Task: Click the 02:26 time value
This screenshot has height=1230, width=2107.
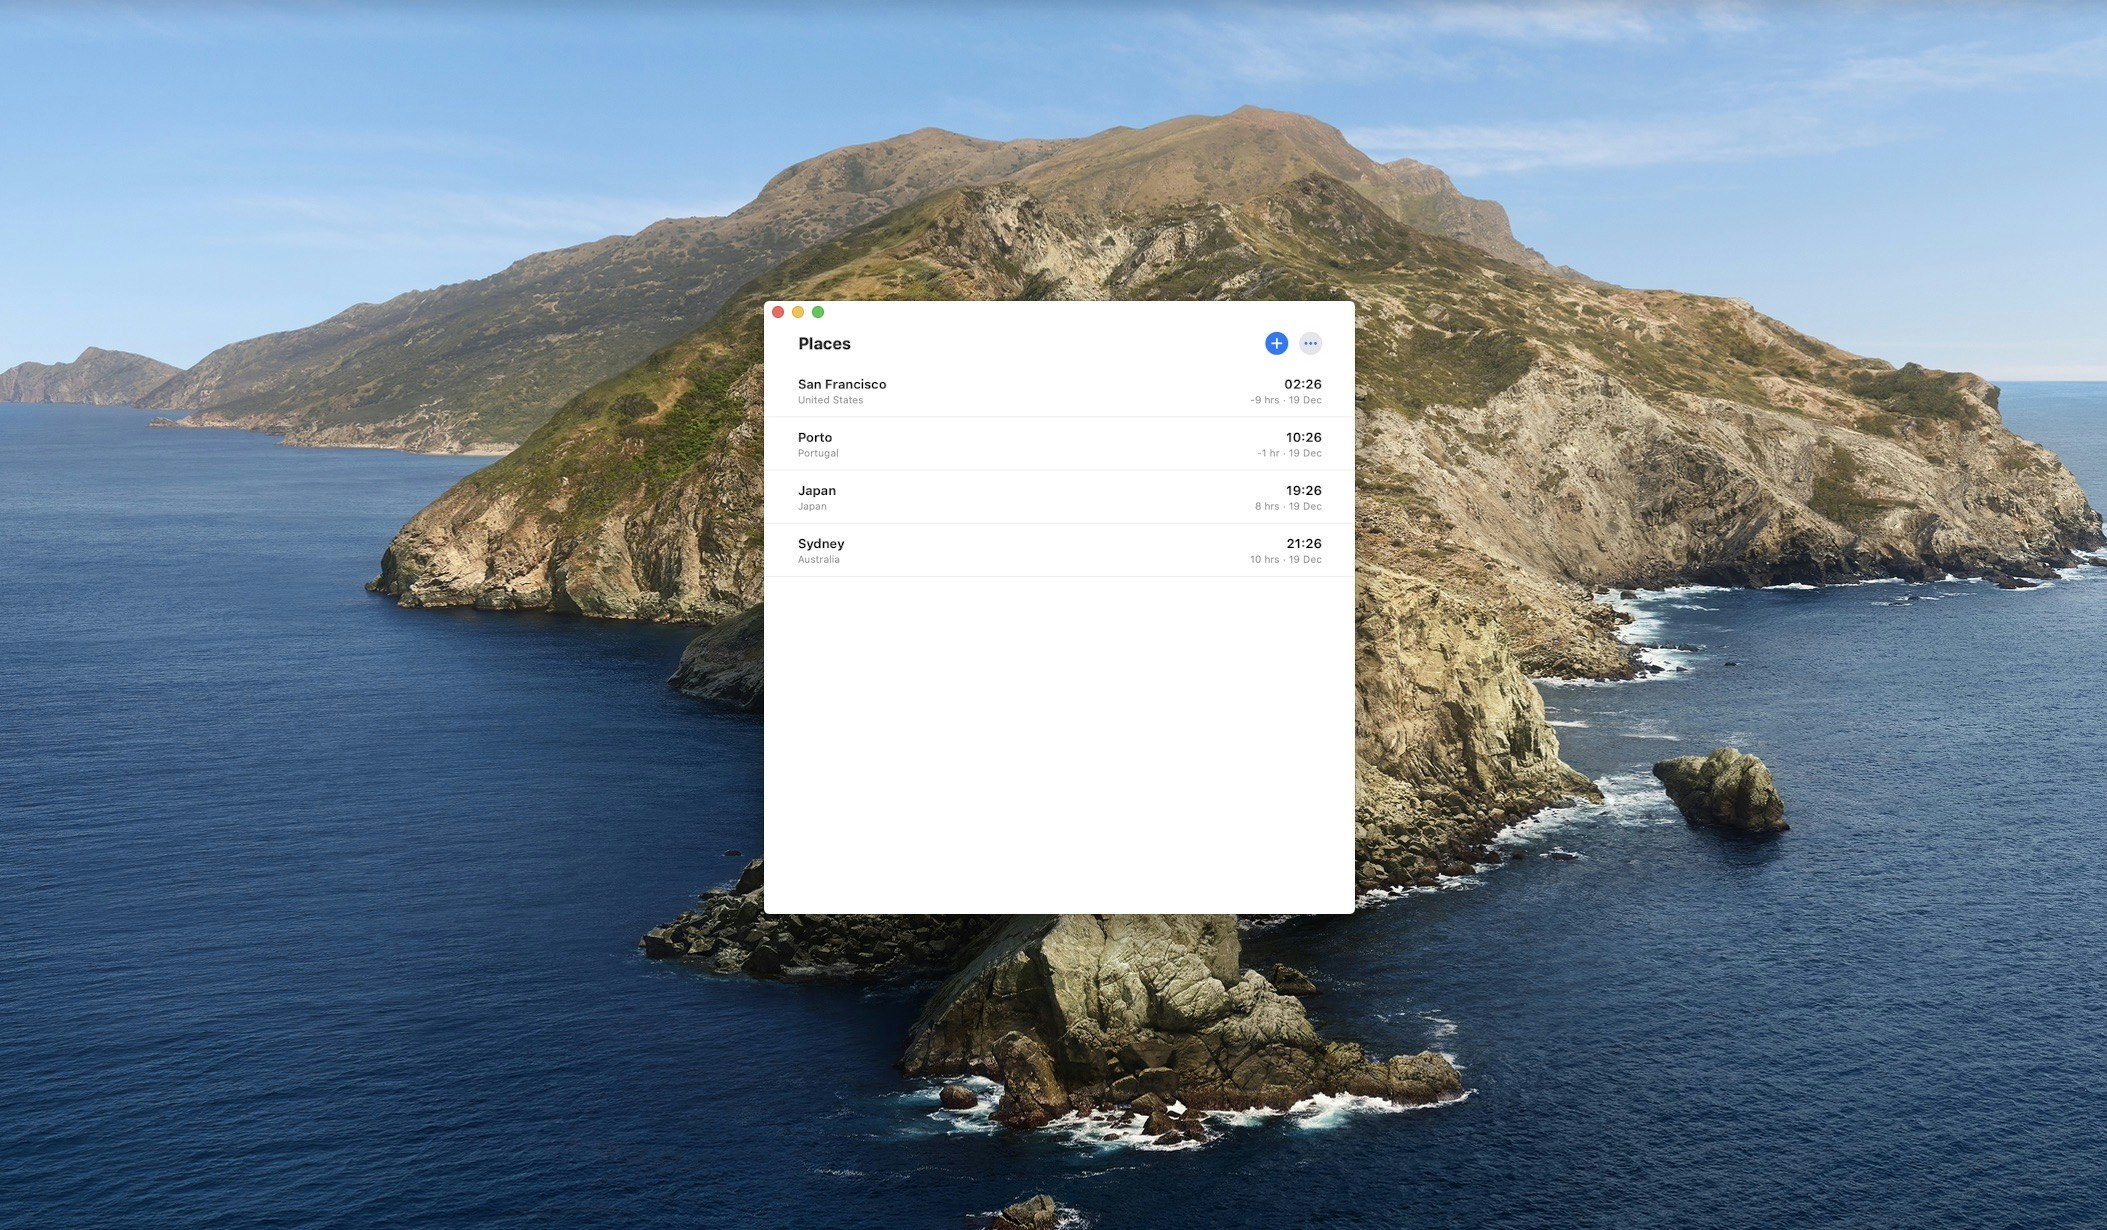Action: point(1302,384)
